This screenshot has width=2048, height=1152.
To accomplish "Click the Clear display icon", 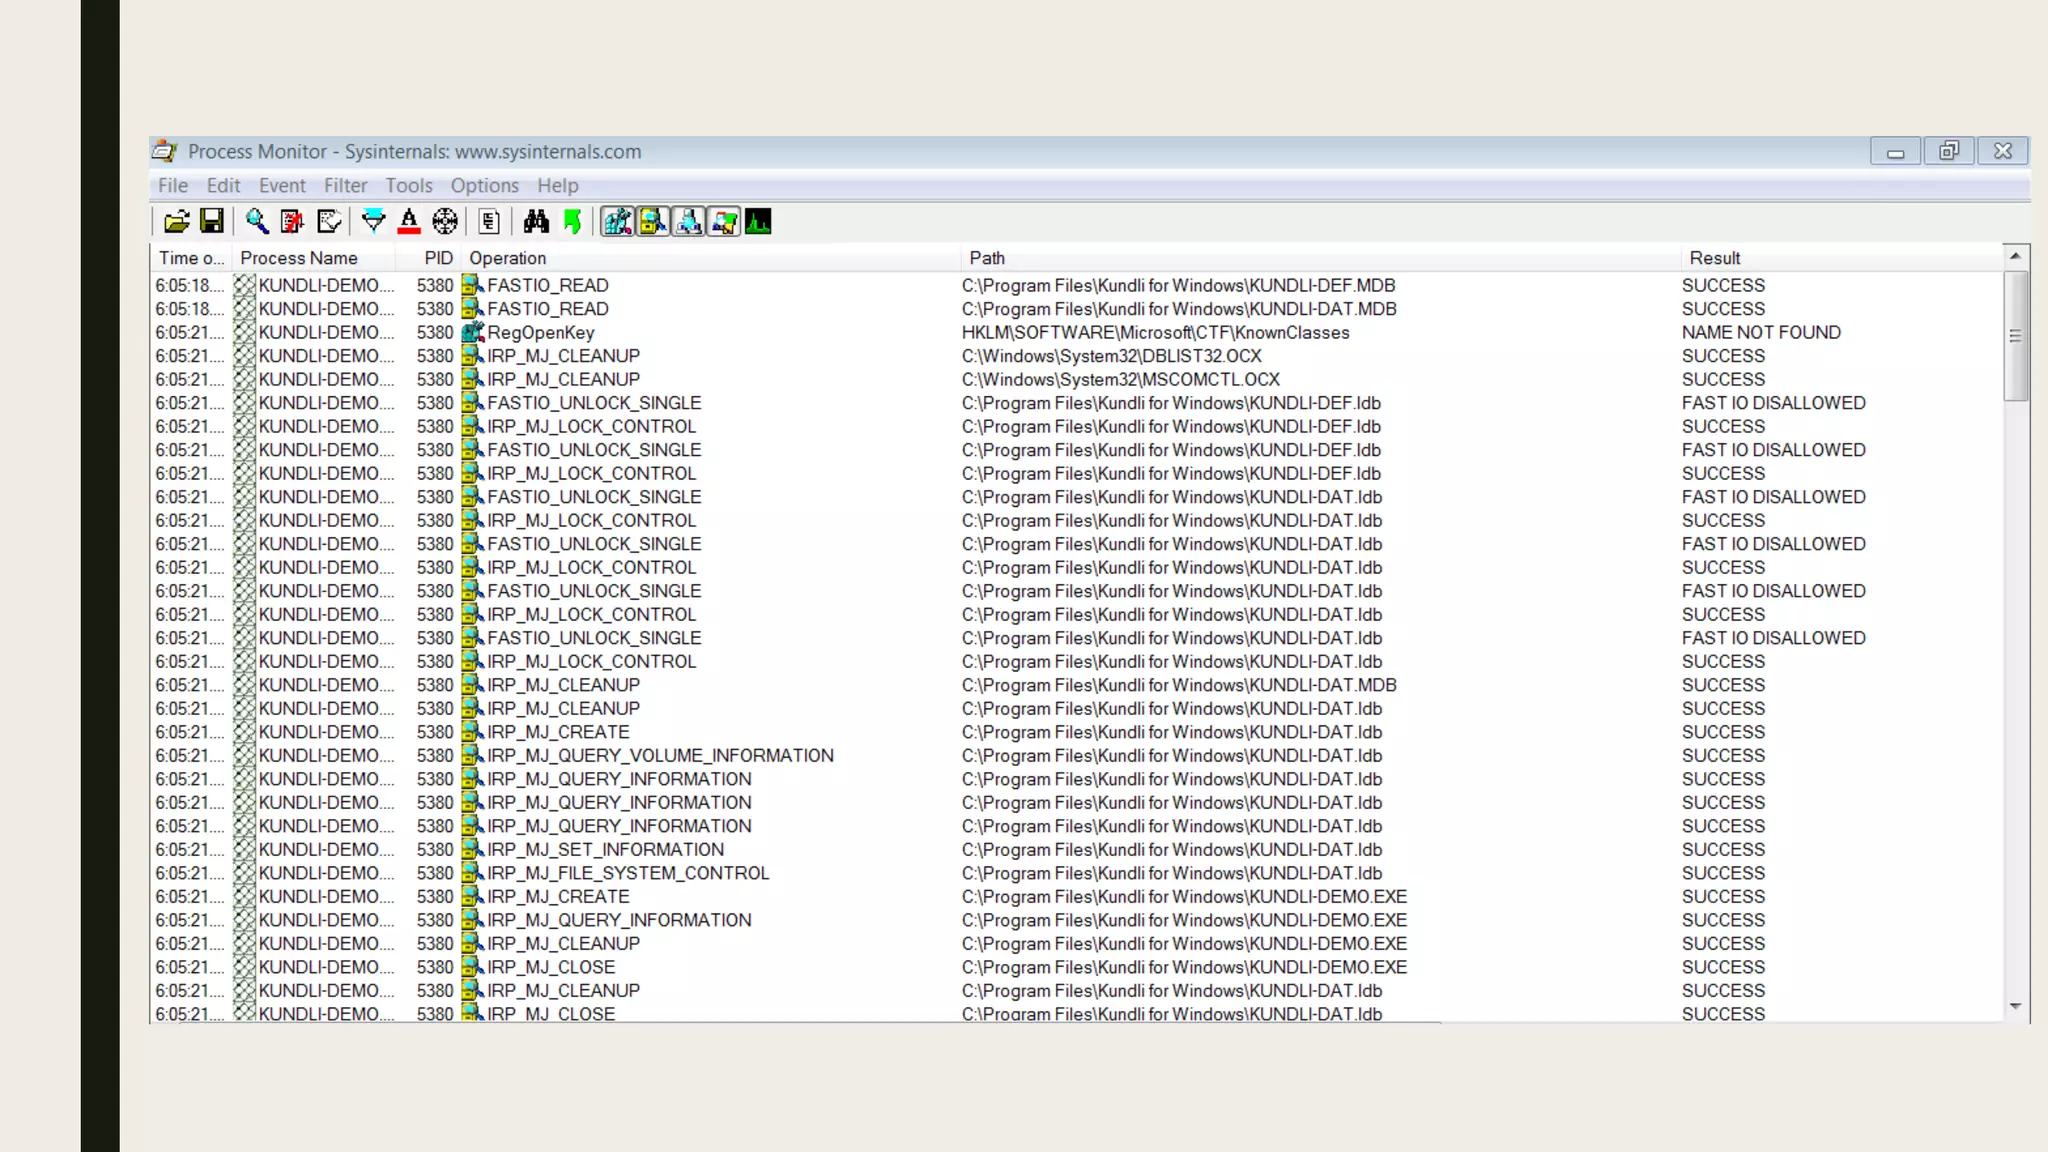I will [x=329, y=222].
